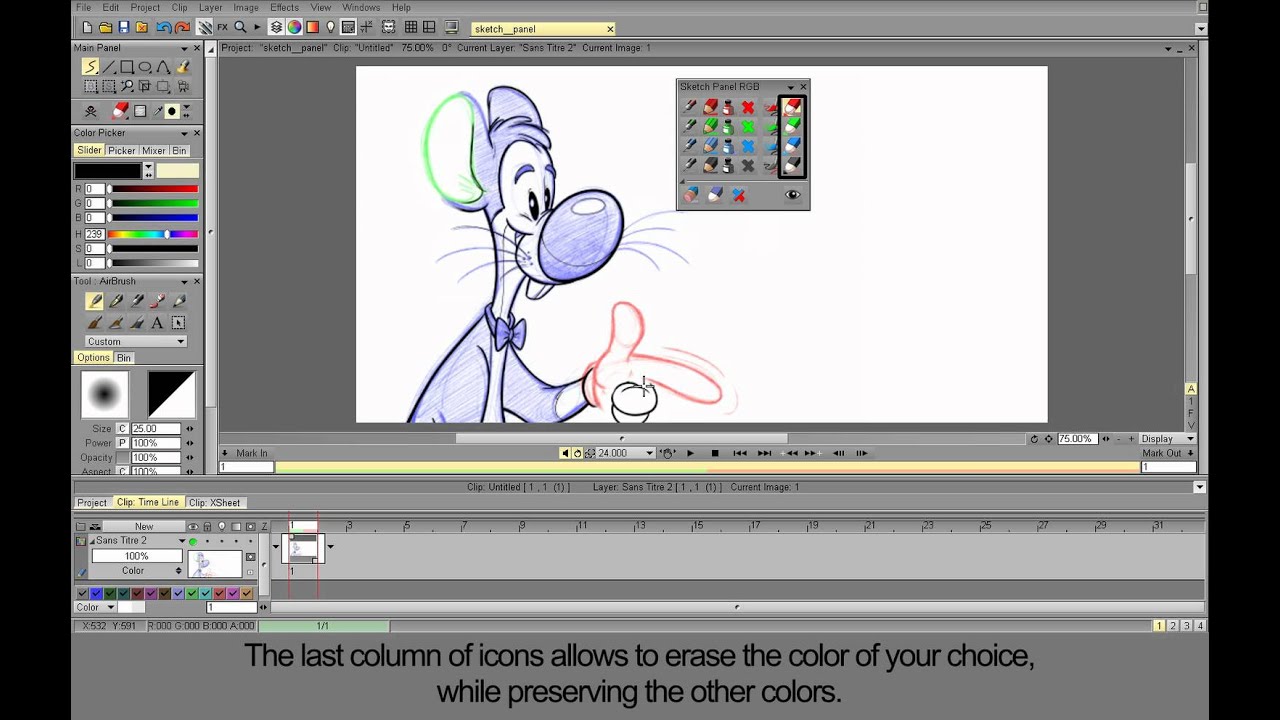This screenshot has width=1280, height=720.
Task: Select the ellipse shape tool
Action: 145,67
